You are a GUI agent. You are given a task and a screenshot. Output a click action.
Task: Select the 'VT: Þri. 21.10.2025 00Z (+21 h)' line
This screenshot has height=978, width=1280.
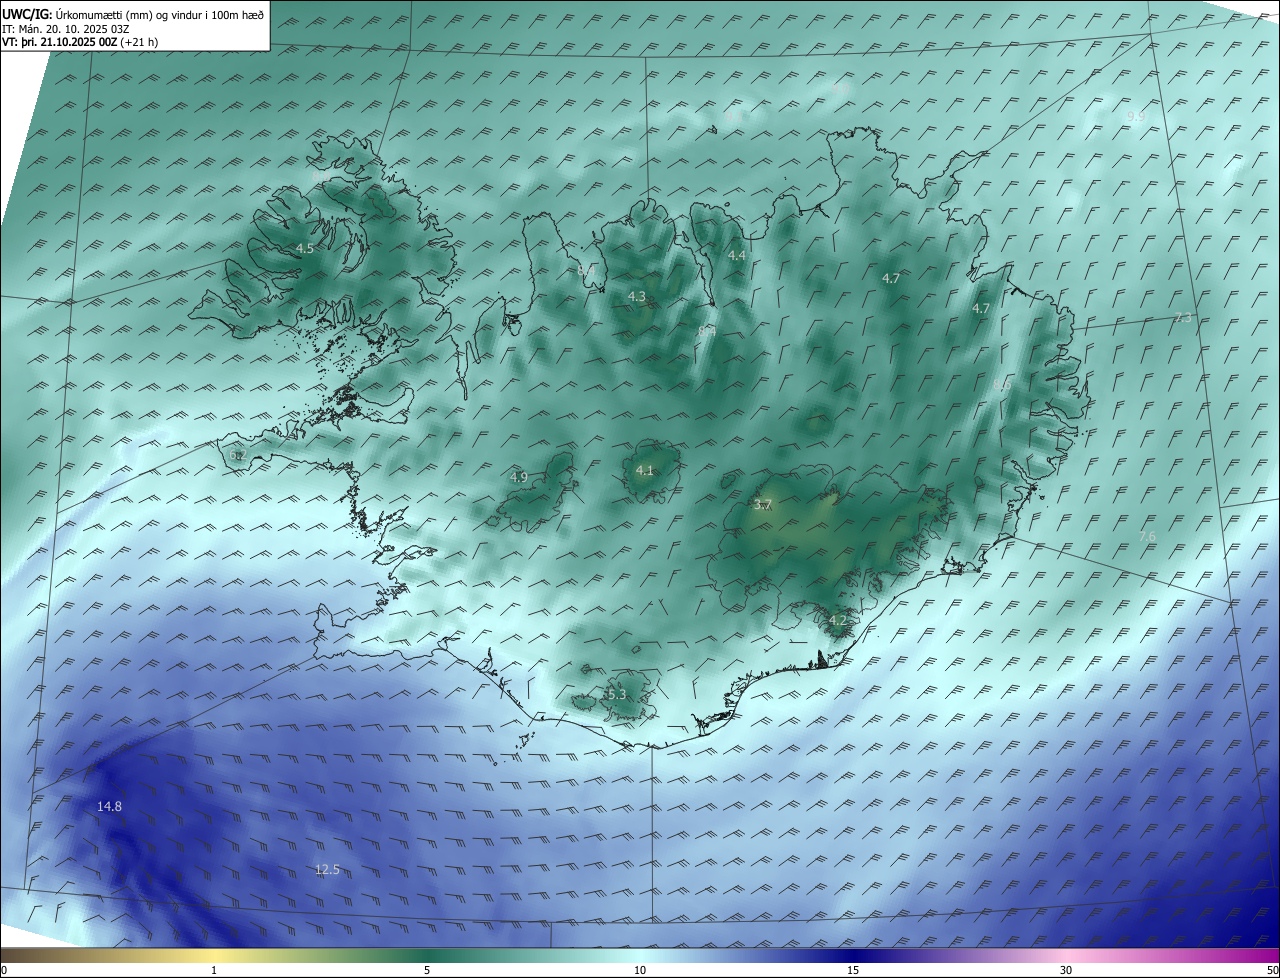pyautogui.click(x=80, y=42)
